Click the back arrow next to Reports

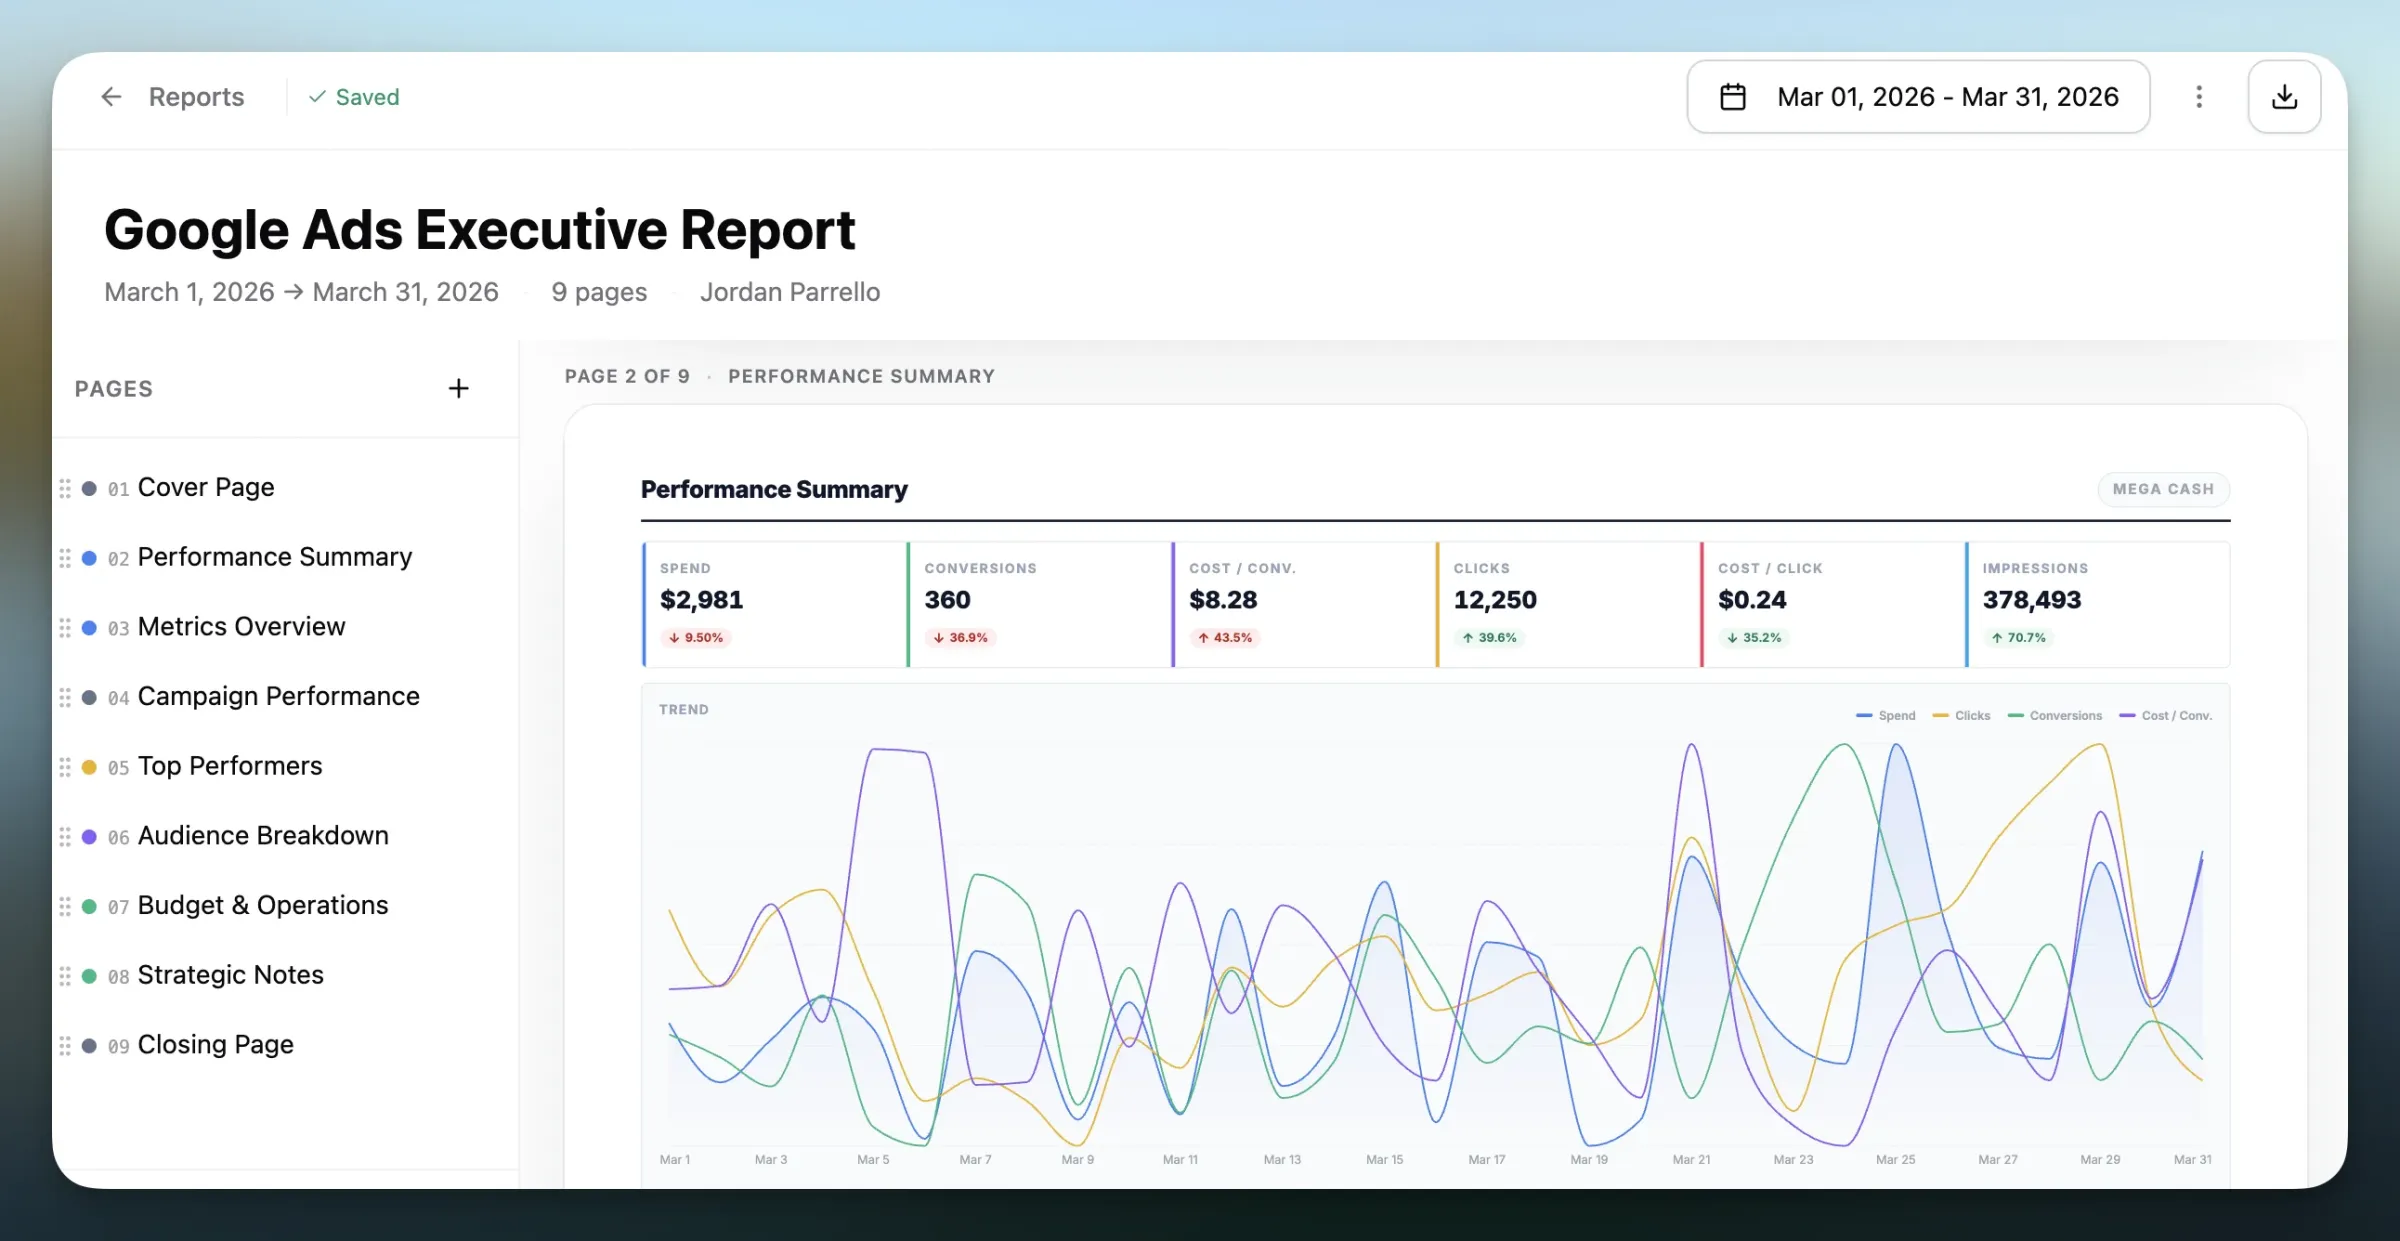pyautogui.click(x=111, y=97)
